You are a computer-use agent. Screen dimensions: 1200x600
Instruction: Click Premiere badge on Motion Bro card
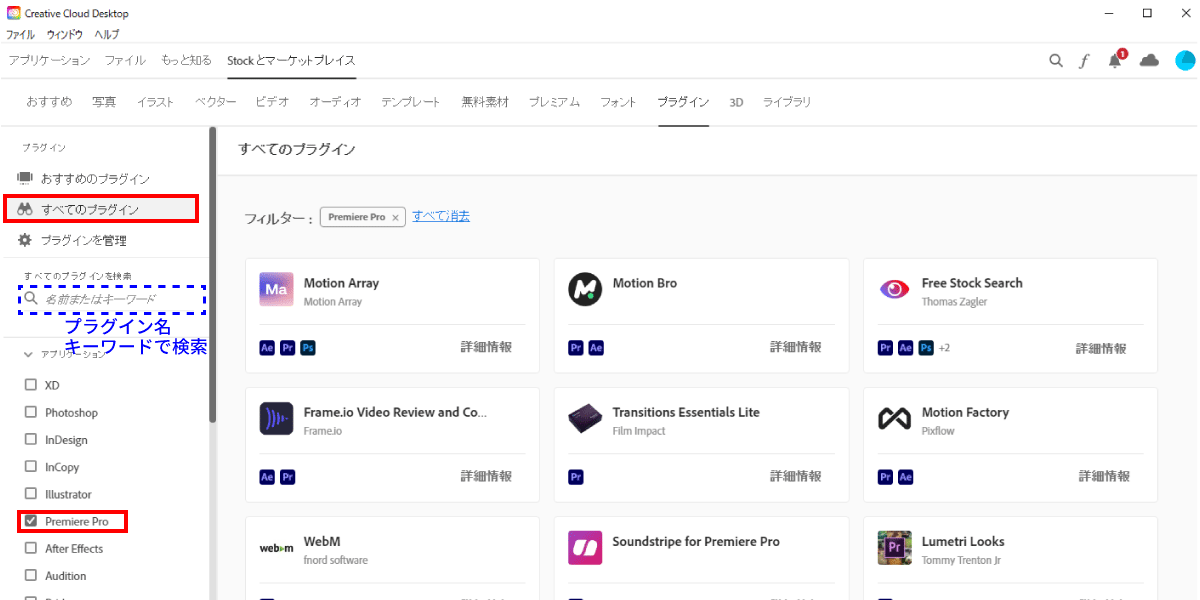(x=576, y=348)
